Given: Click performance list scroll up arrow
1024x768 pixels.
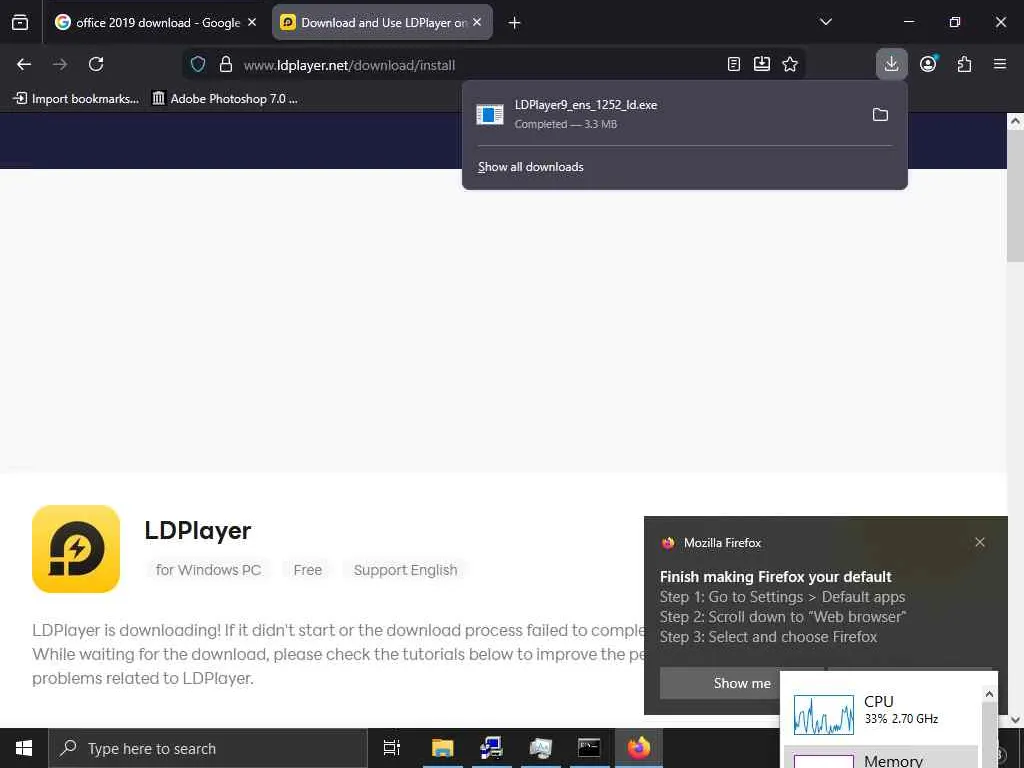Looking at the screenshot, I should 989,694.
